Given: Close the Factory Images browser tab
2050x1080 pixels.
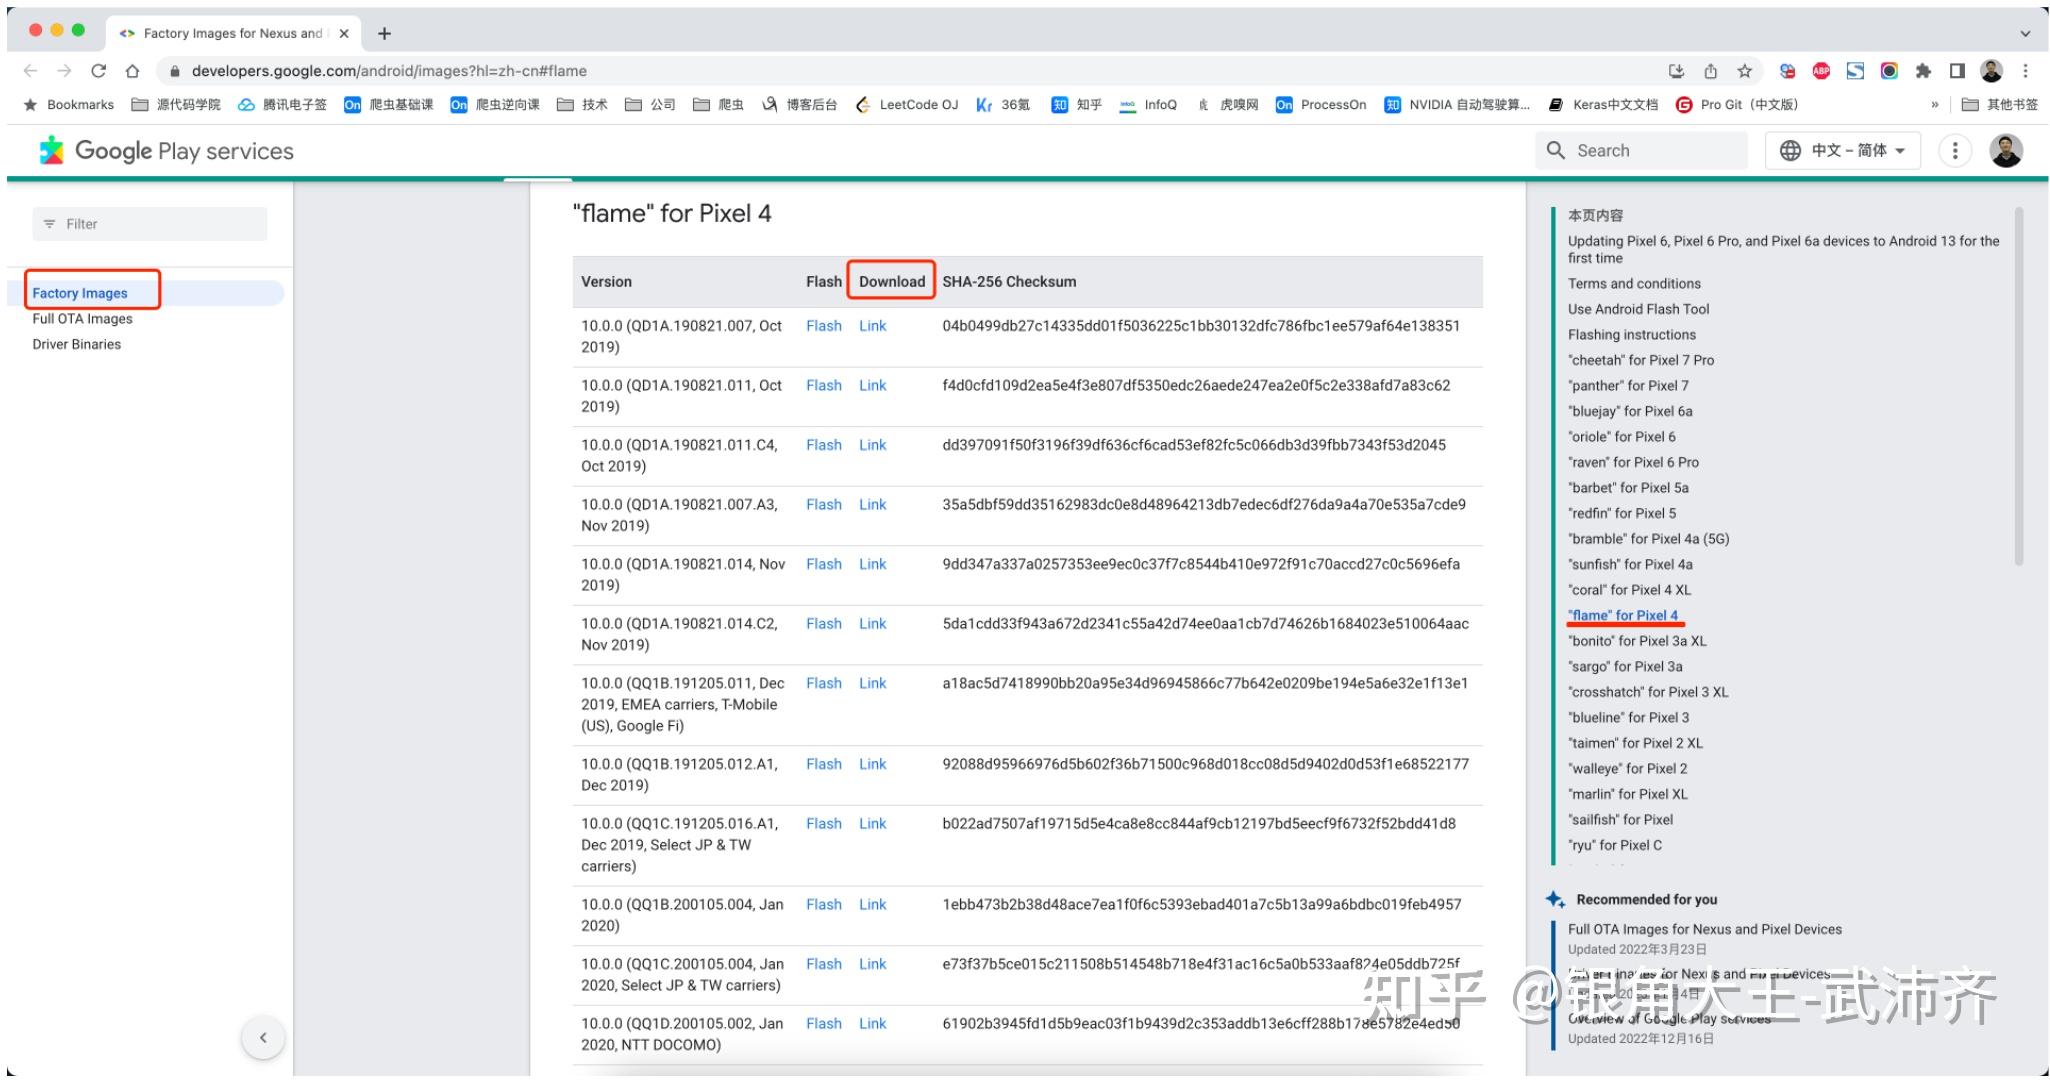Looking at the screenshot, I should click(344, 33).
